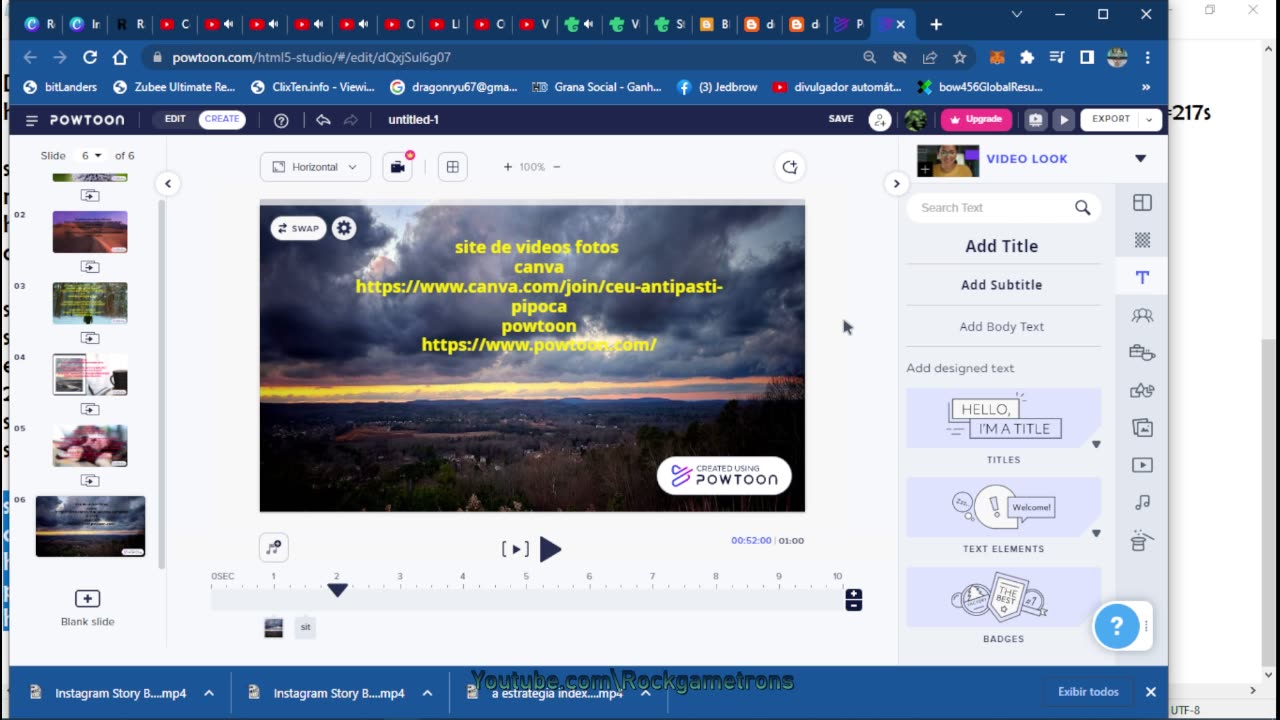Click transition icon below slide 02
The width and height of the screenshot is (1280, 720).
90,267
